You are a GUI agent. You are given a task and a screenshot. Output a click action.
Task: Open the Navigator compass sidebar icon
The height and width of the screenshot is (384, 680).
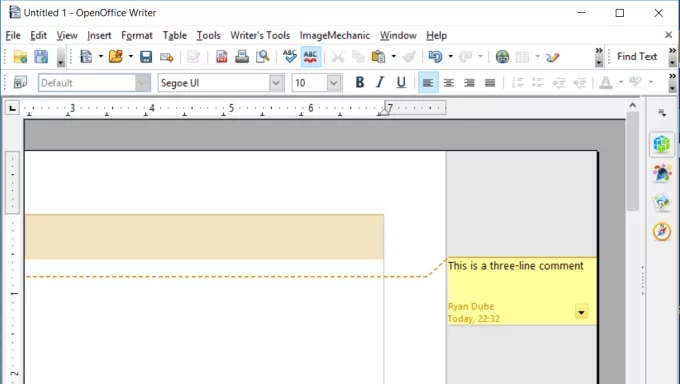[662, 231]
